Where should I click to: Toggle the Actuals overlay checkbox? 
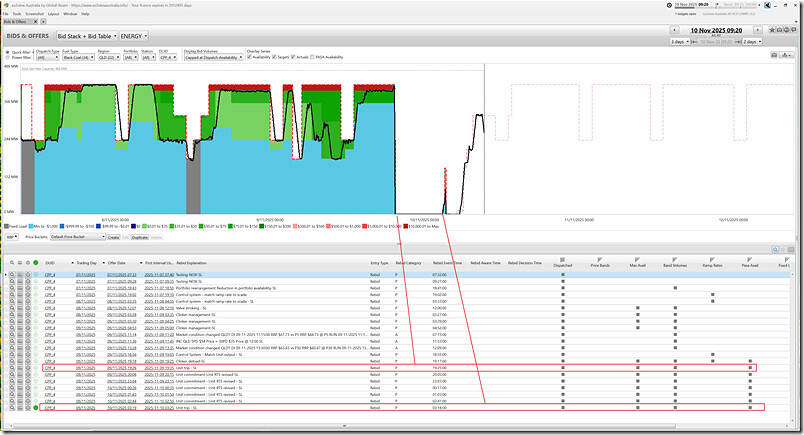tap(293, 57)
